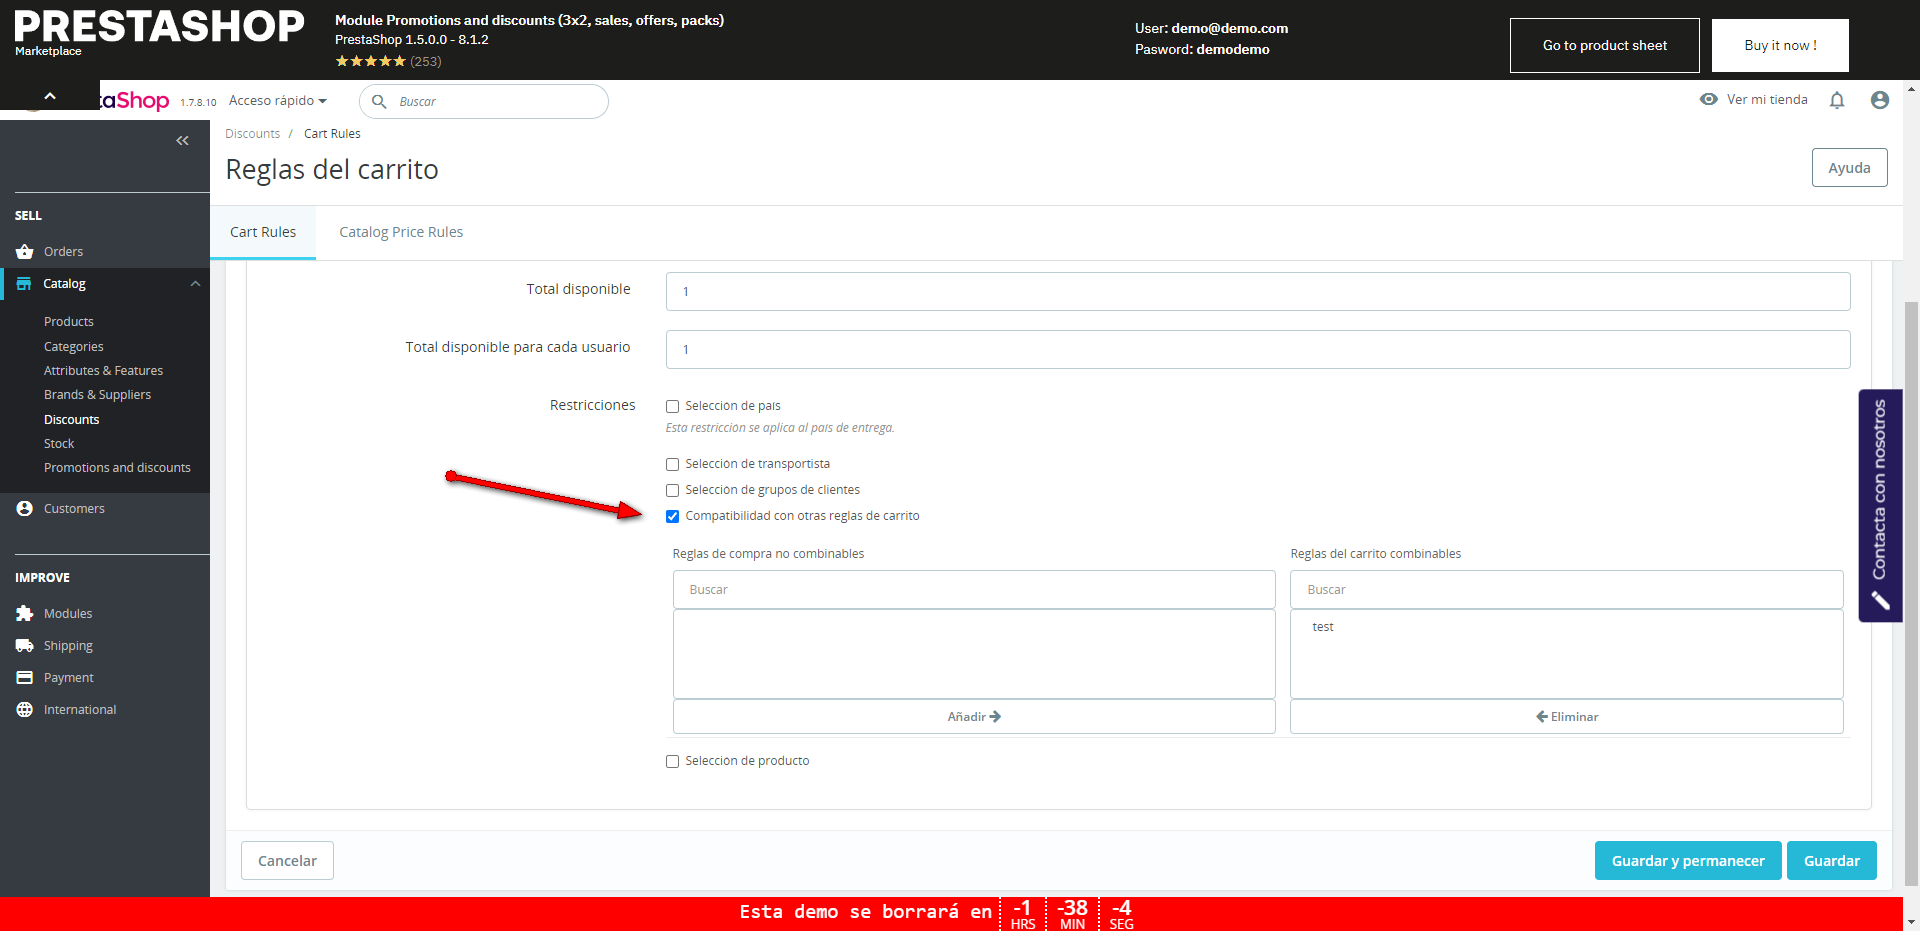Viewport: 1920px width, 931px height.
Task: Switch to Catalog Price Rules tab
Action: coord(401,232)
